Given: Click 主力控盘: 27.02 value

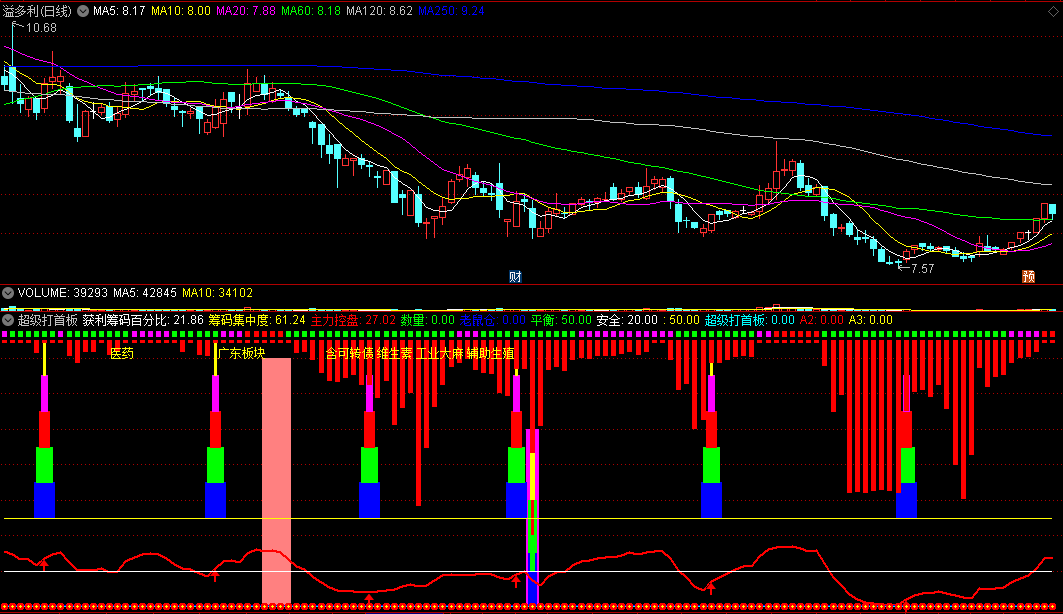Looking at the screenshot, I should [353, 320].
